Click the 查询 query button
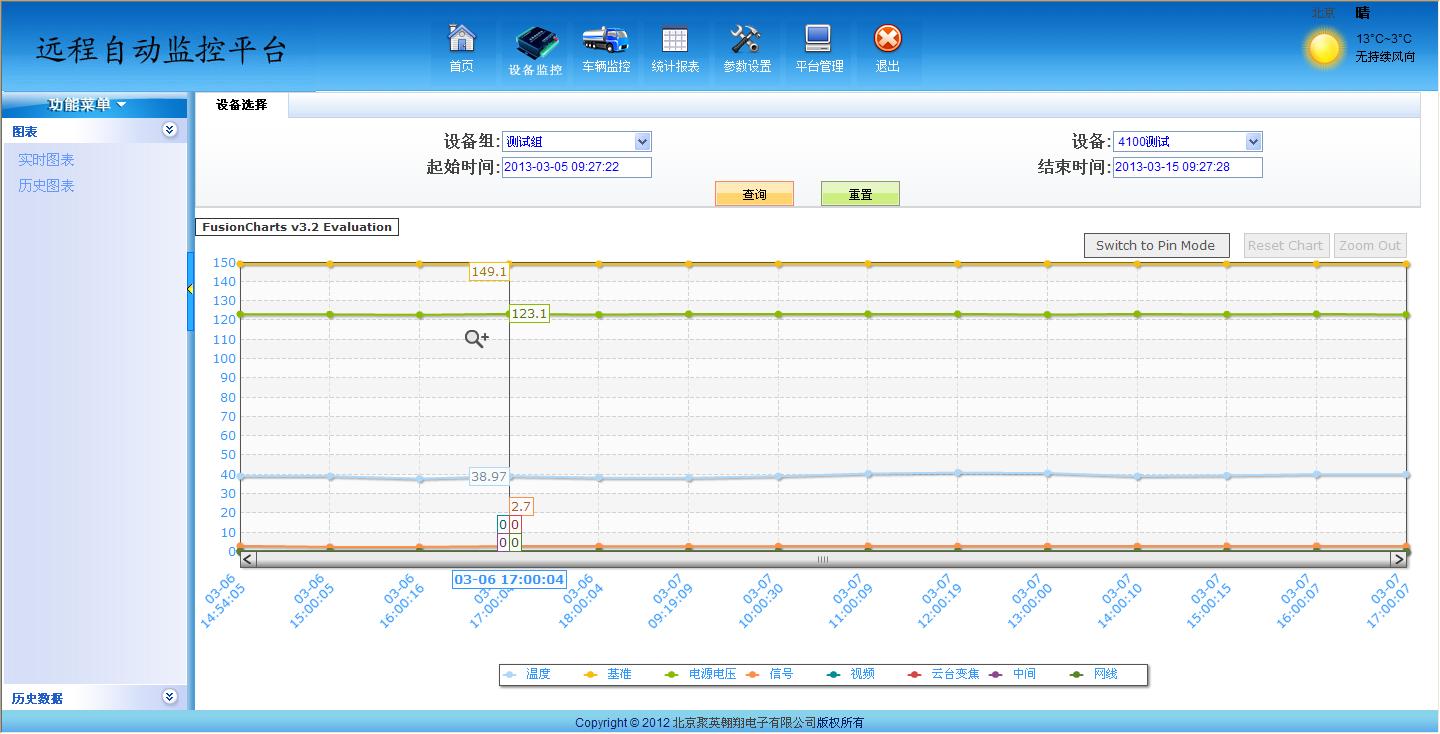Image resolution: width=1440 pixels, height=734 pixels. point(754,193)
